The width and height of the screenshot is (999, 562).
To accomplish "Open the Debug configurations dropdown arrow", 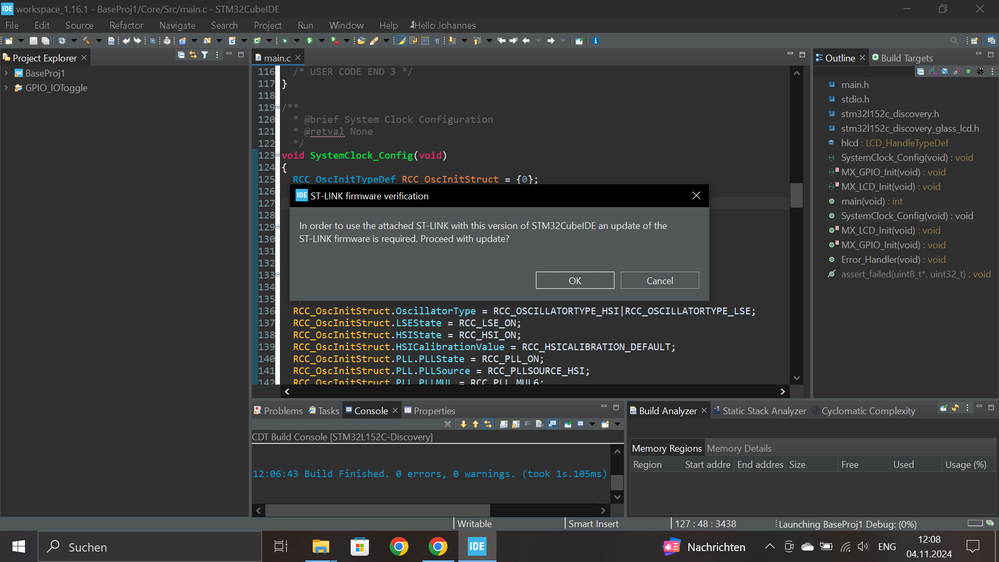I will click(297, 41).
